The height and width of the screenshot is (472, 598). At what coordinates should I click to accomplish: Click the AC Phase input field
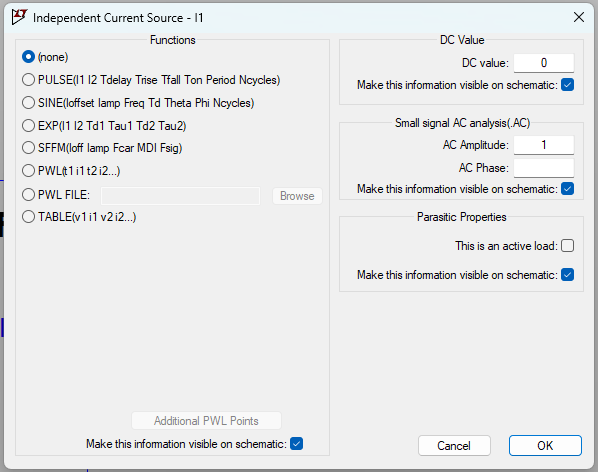point(543,168)
